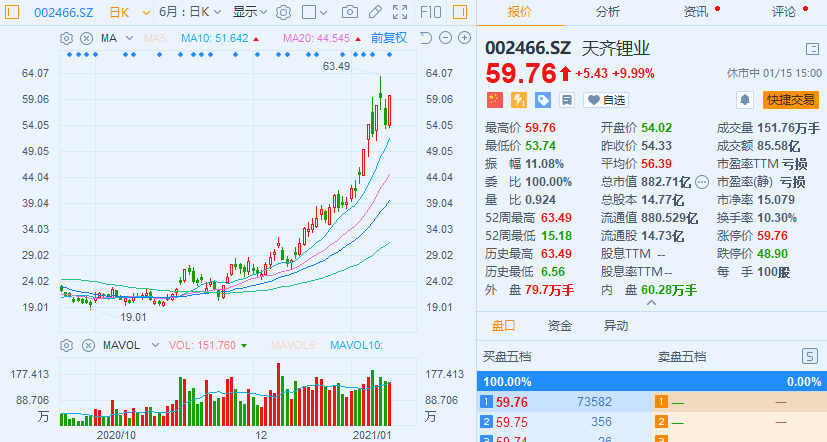The width and height of the screenshot is (827, 442).
Task: Click the more options icon beside 总市值
Action: [702, 182]
